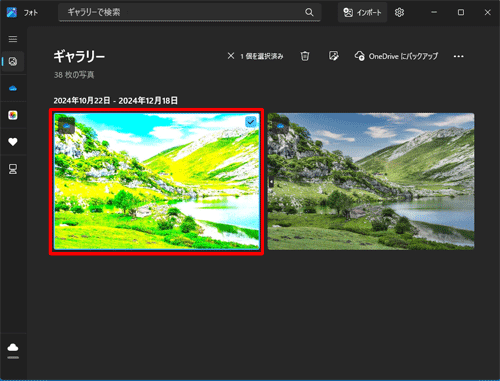Open the hamburger navigation menu
500x381 pixels.
13,39
